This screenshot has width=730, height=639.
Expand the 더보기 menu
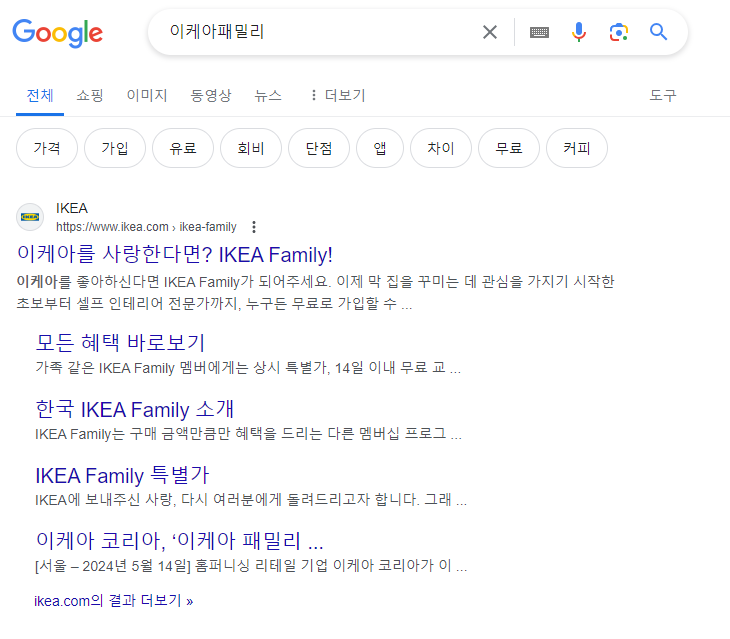point(338,95)
